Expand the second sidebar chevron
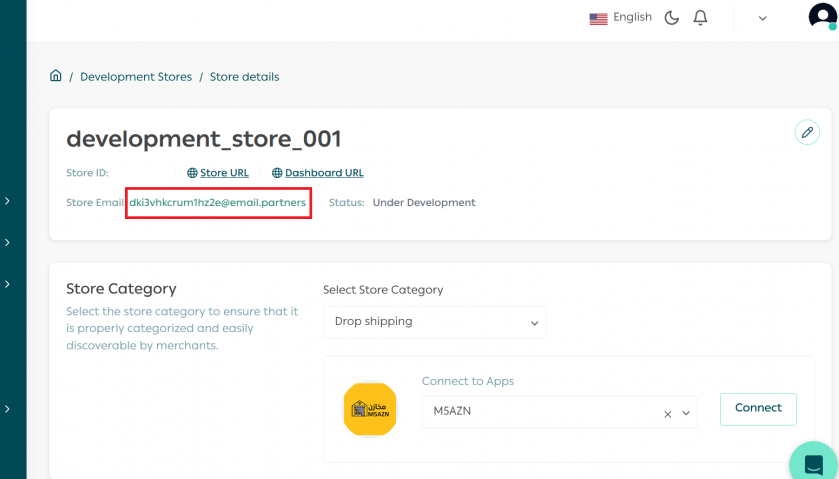Viewport: 839px width, 479px height. (7, 242)
